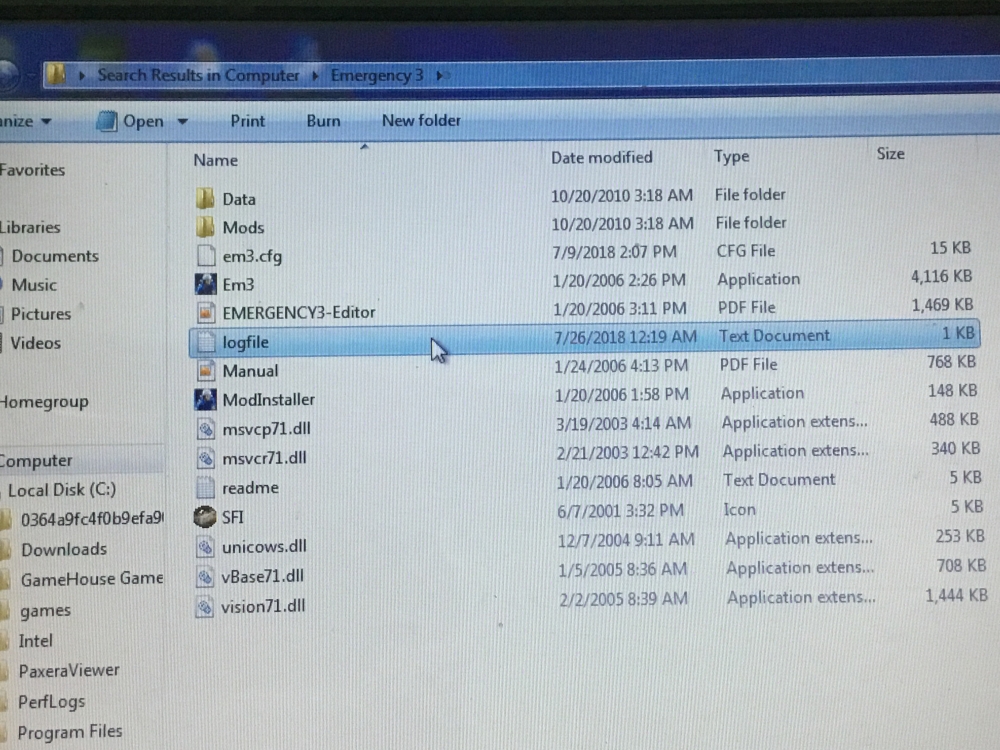Sort by Date modified column
This screenshot has height=750, width=1000.
(601, 157)
